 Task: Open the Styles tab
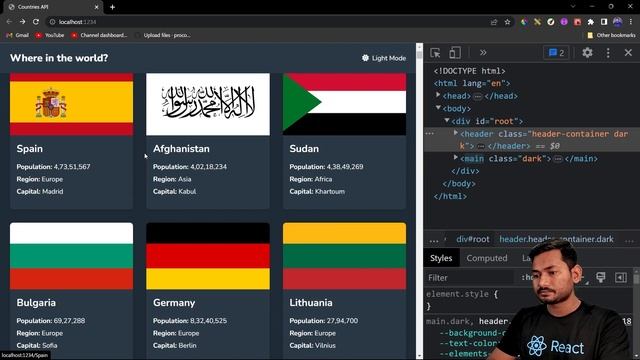click(x=441, y=258)
